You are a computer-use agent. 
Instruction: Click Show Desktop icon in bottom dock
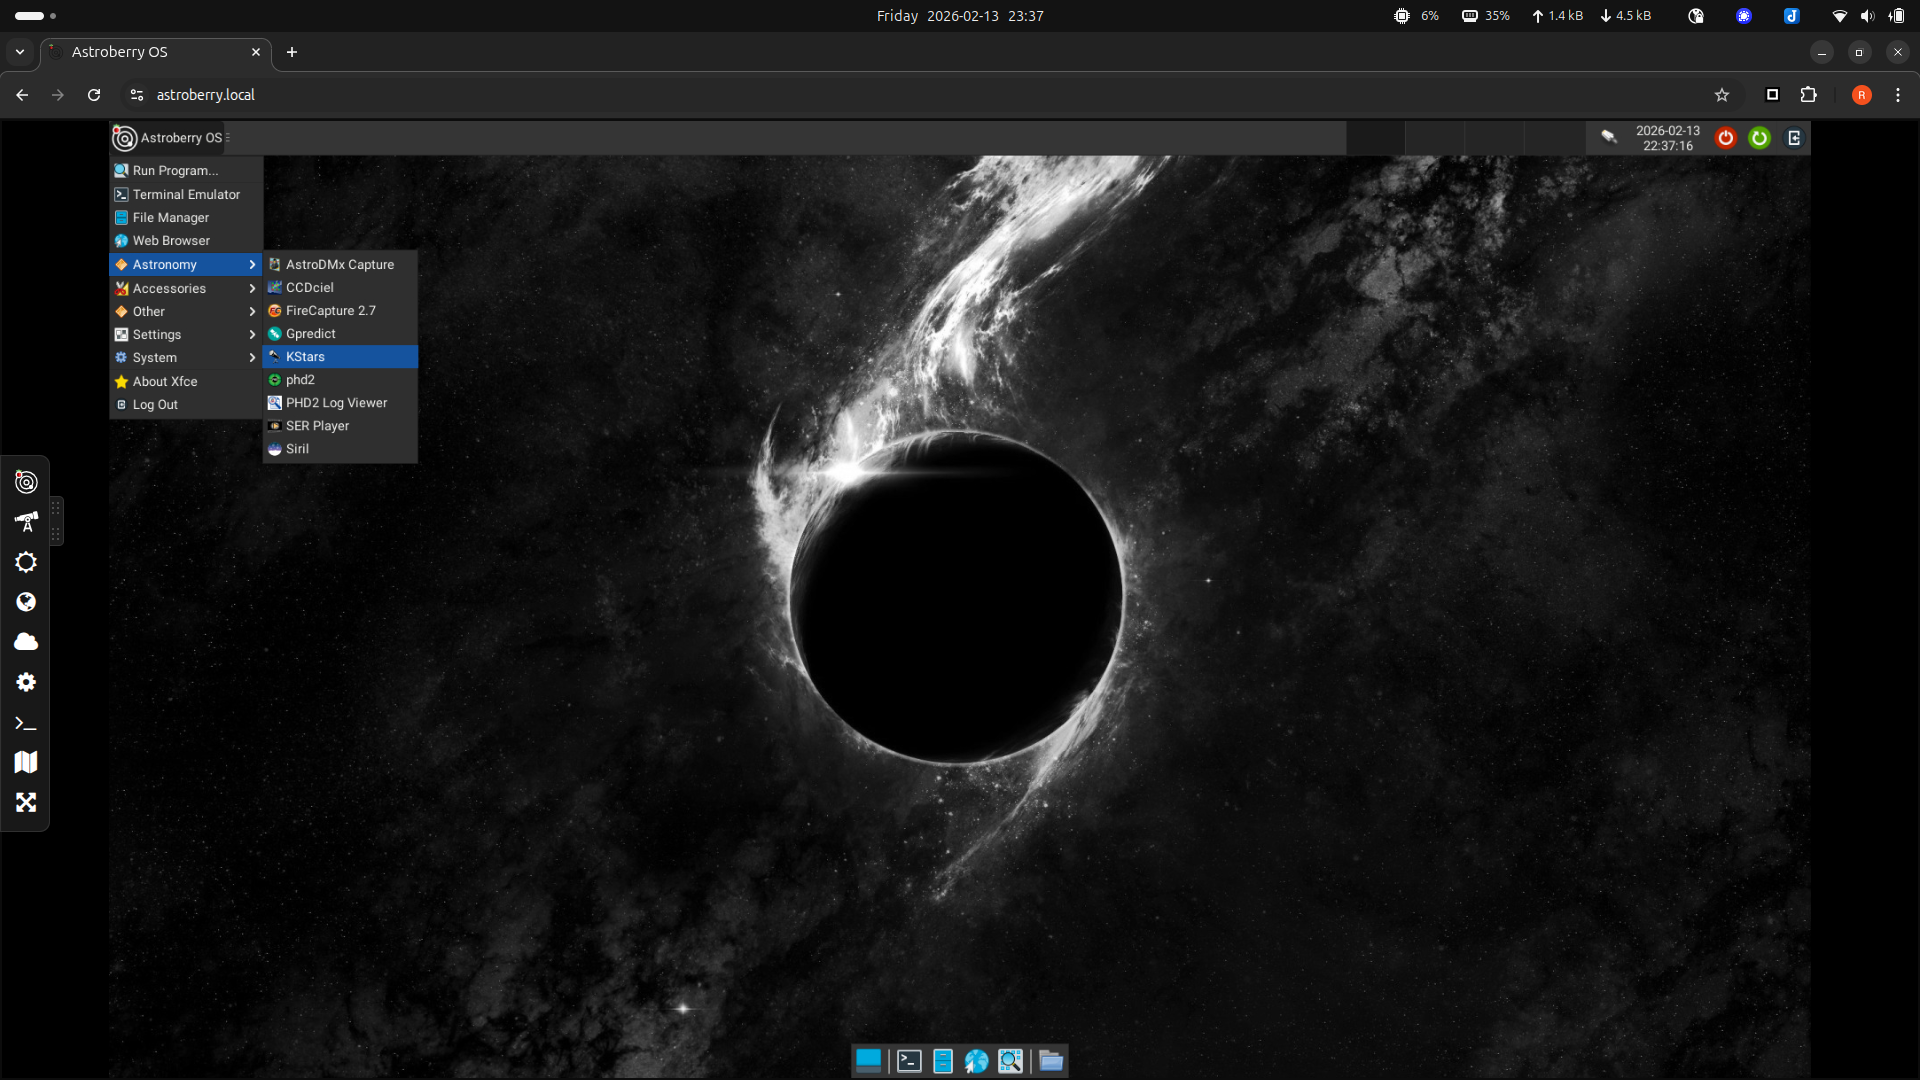[868, 1060]
